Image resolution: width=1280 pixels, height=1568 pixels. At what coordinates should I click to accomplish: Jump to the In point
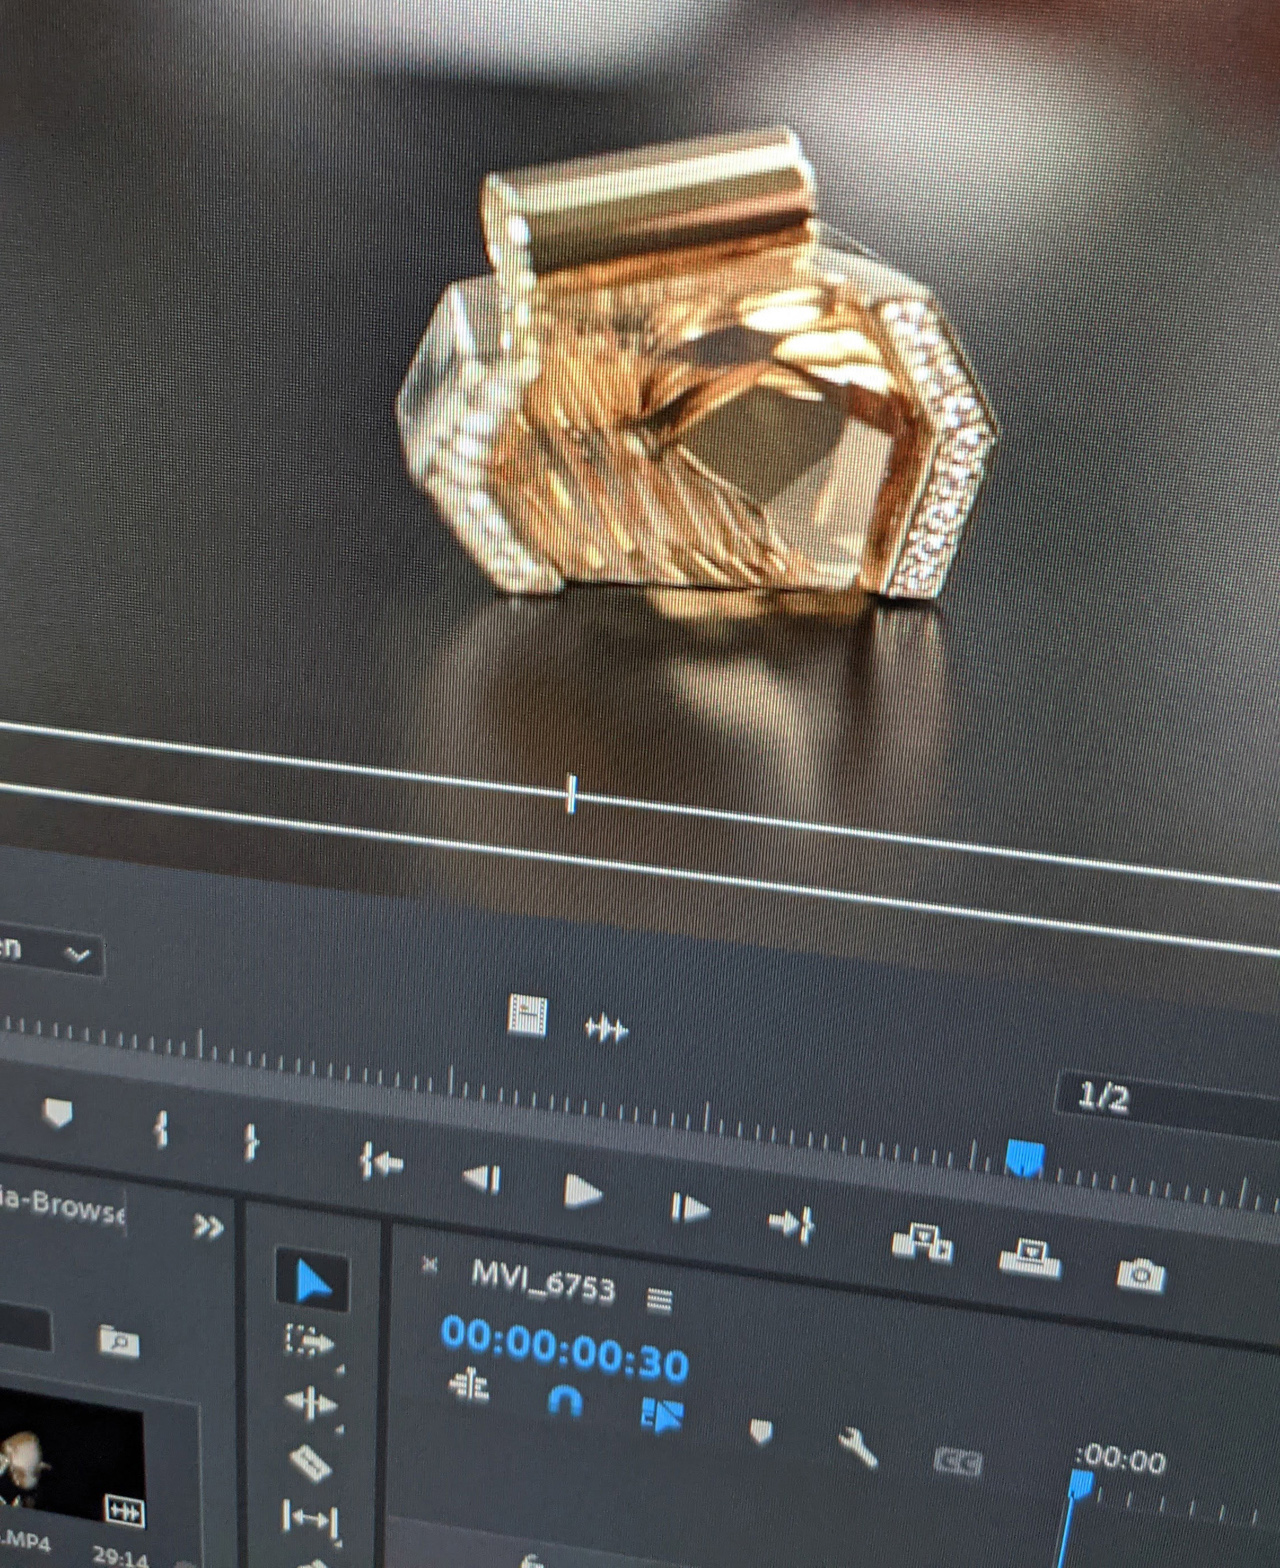coord(381,1162)
